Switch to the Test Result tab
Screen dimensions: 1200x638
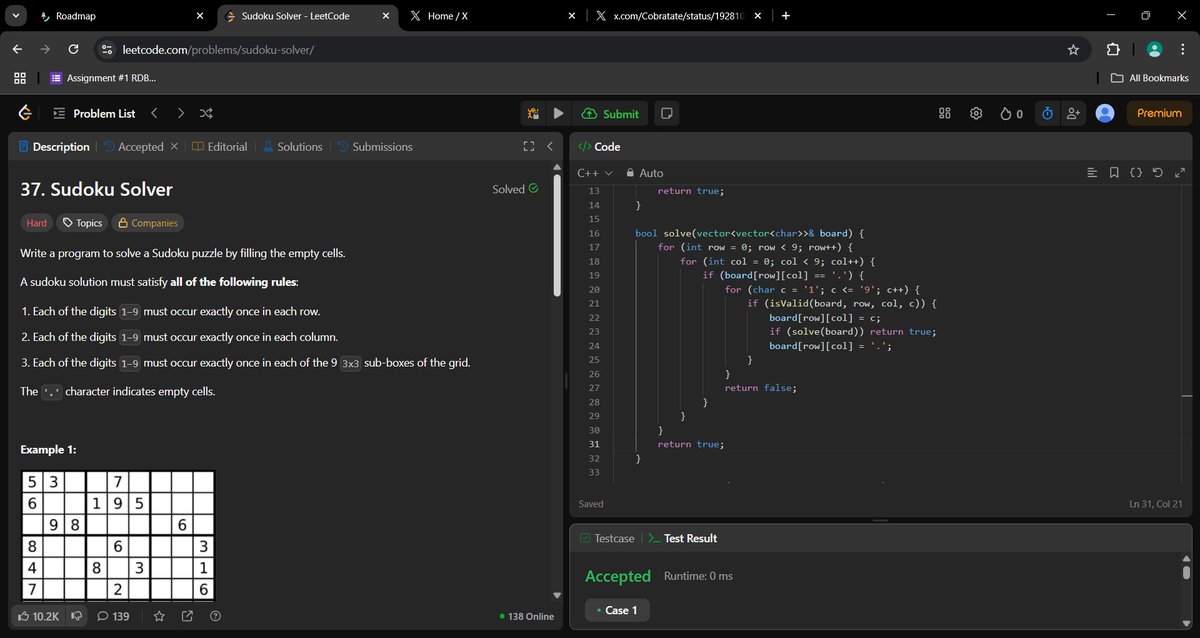pos(682,538)
